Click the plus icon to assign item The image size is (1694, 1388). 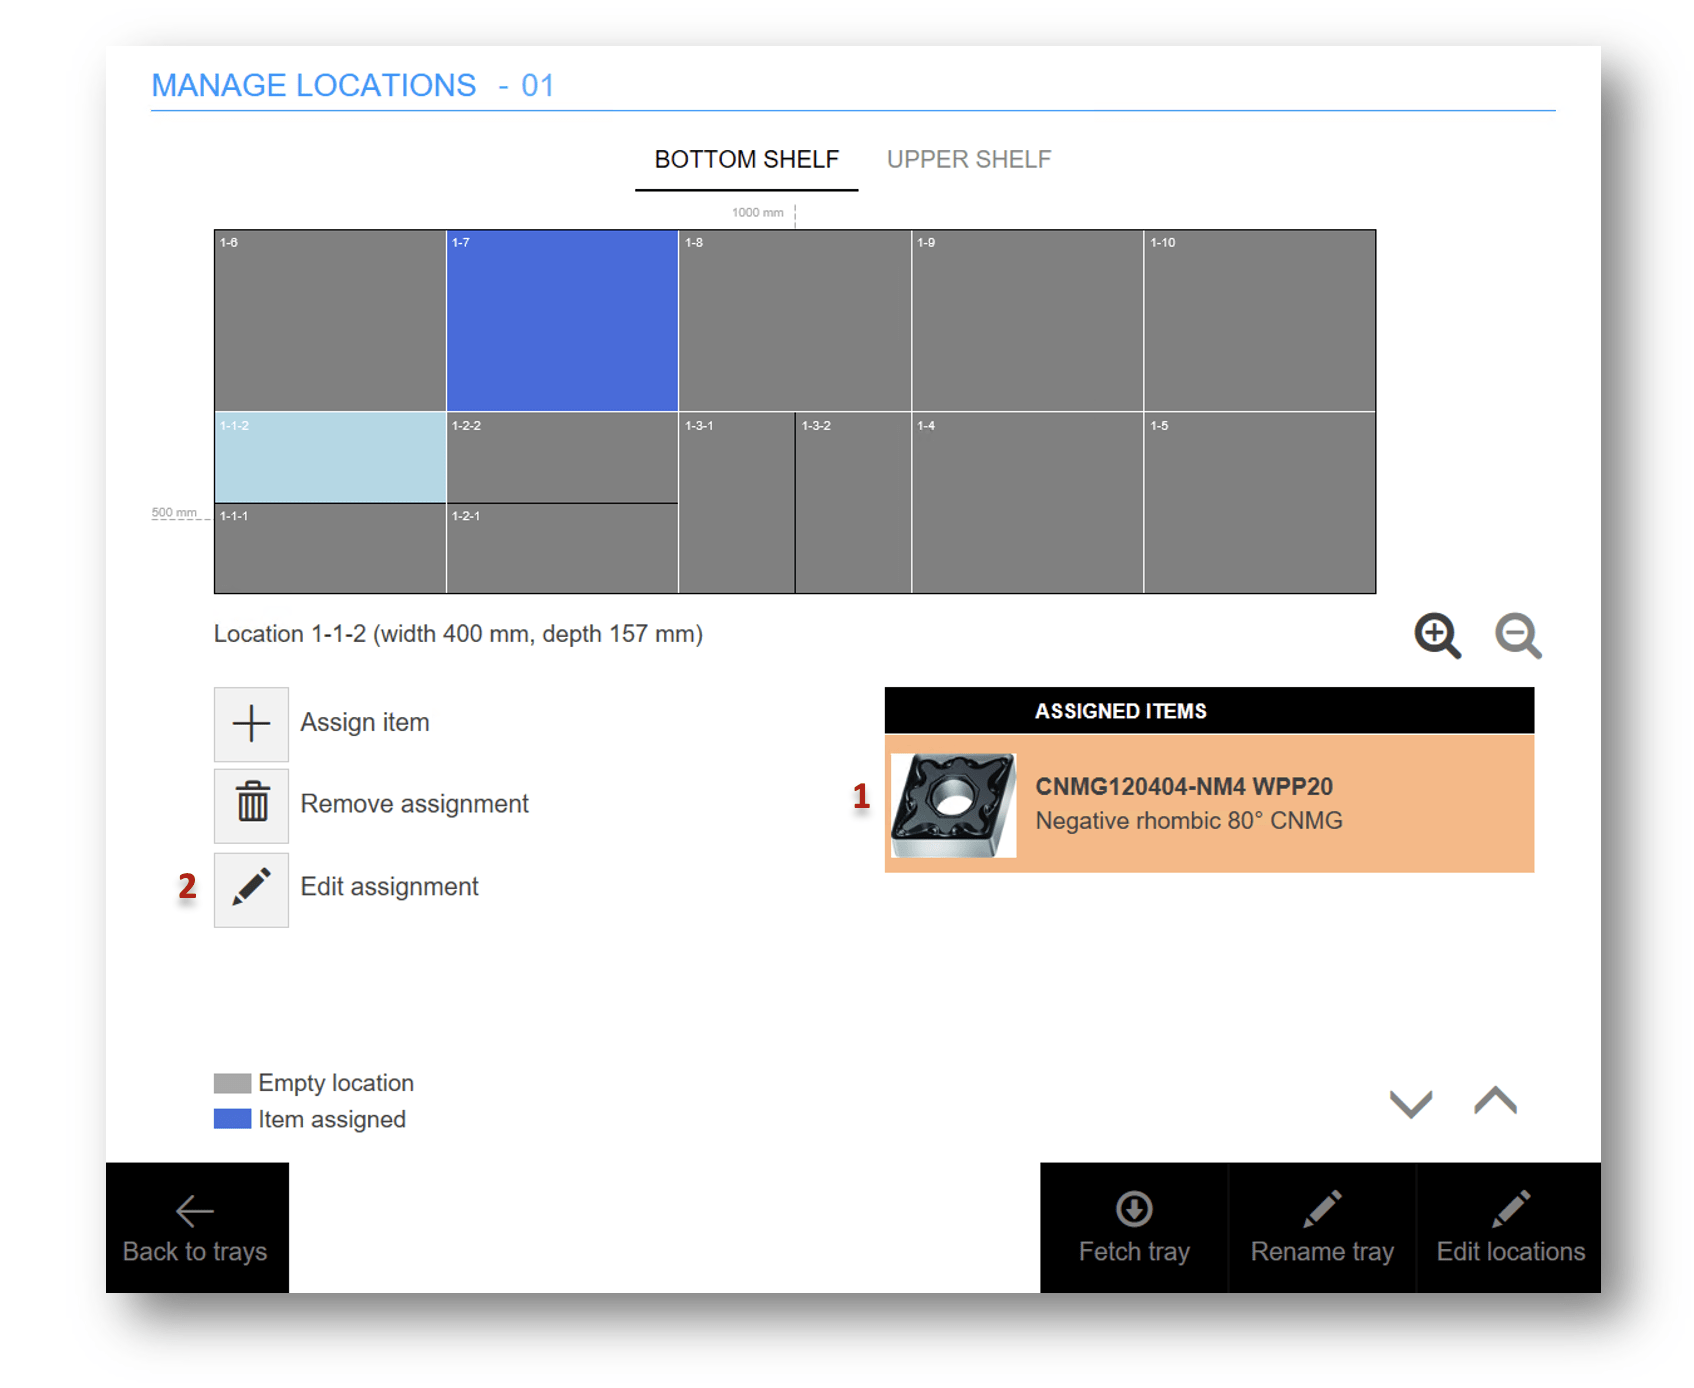[251, 724]
